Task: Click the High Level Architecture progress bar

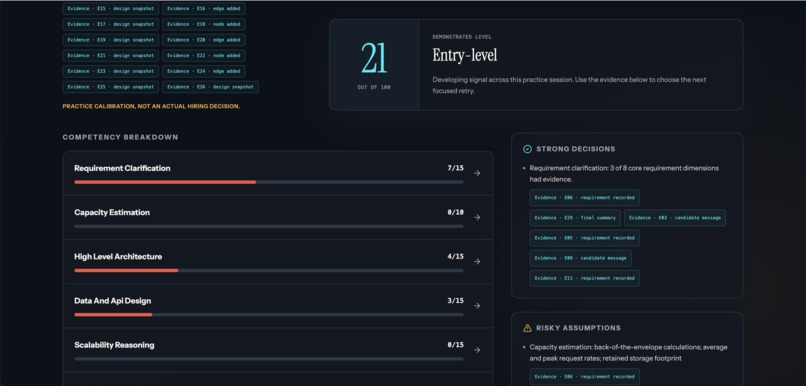Action: [x=269, y=270]
